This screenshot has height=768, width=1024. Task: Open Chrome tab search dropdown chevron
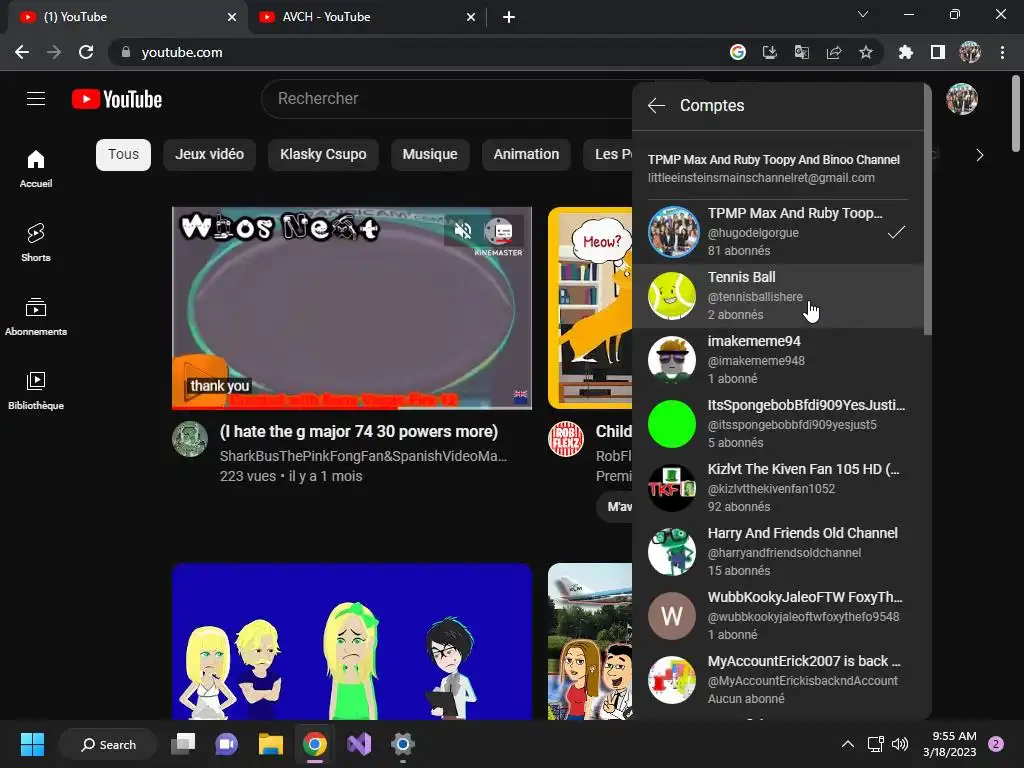(863, 14)
